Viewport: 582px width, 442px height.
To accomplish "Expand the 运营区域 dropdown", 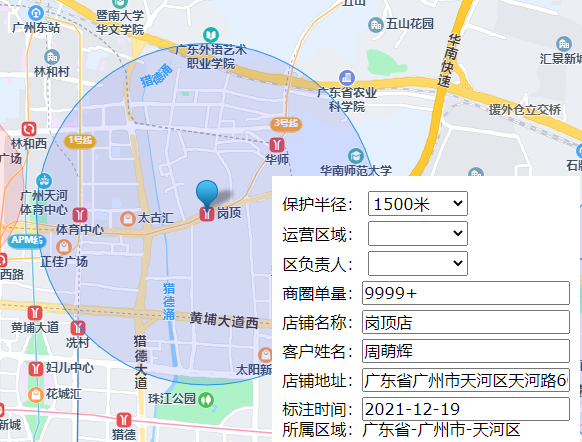I will click(x=418, y=233).
